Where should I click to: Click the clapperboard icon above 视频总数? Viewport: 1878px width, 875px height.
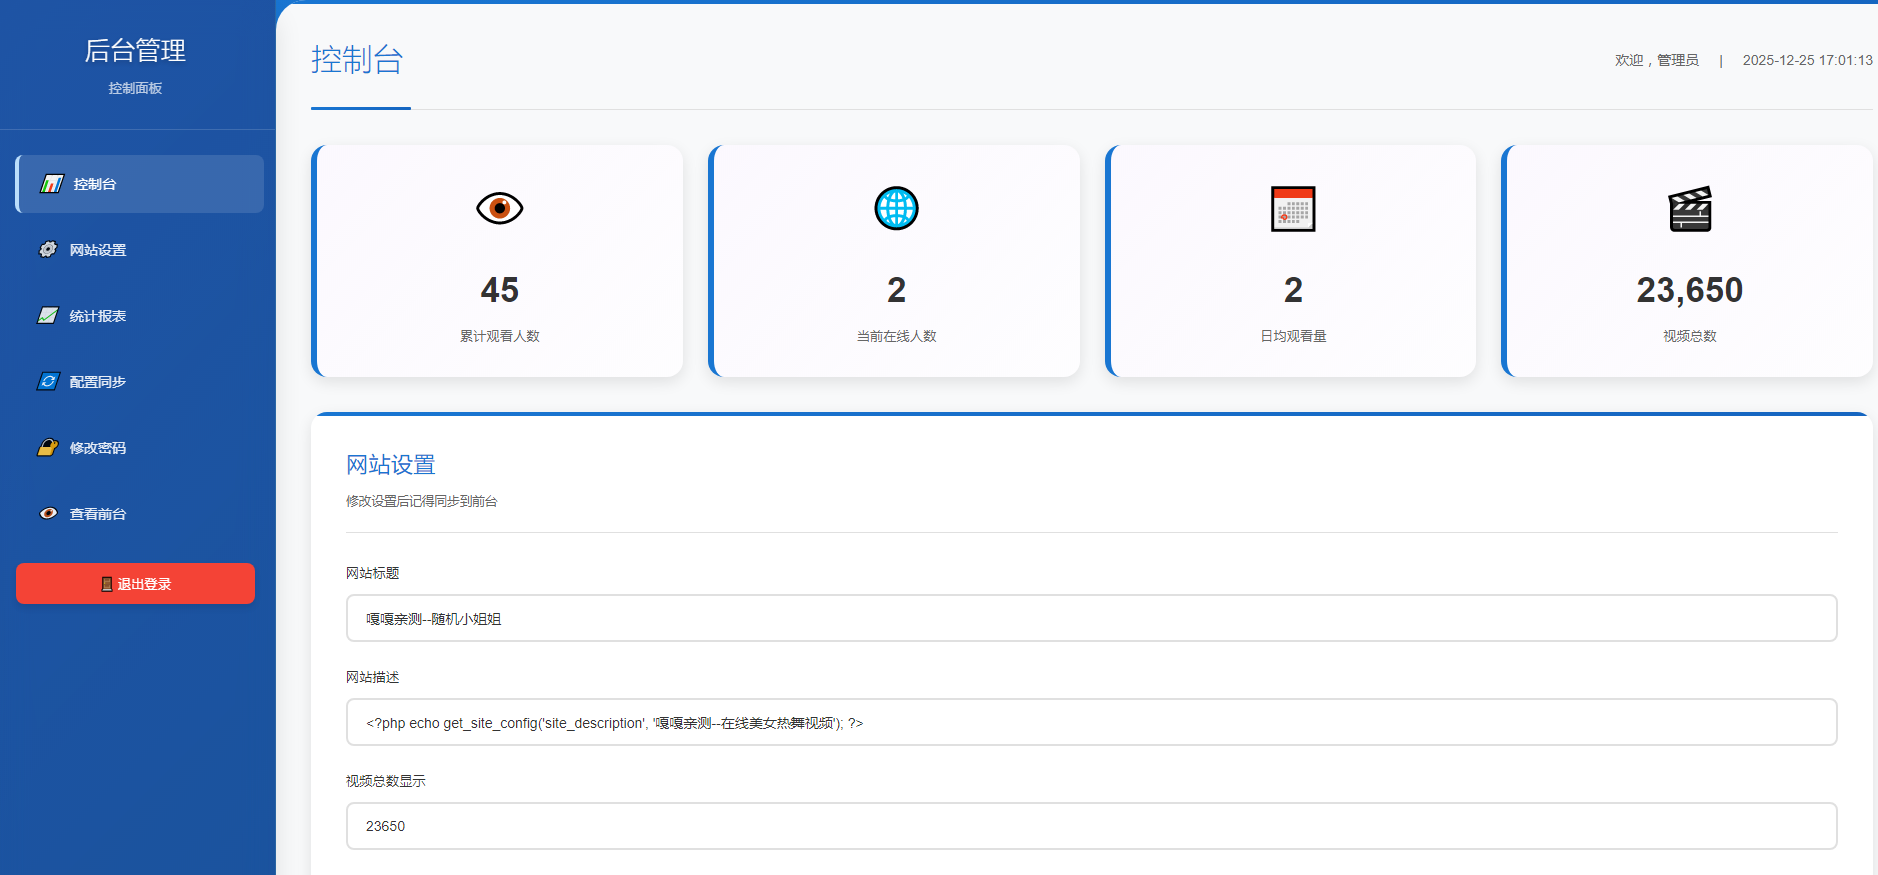pyautogui.click(x=1689, y=208)
